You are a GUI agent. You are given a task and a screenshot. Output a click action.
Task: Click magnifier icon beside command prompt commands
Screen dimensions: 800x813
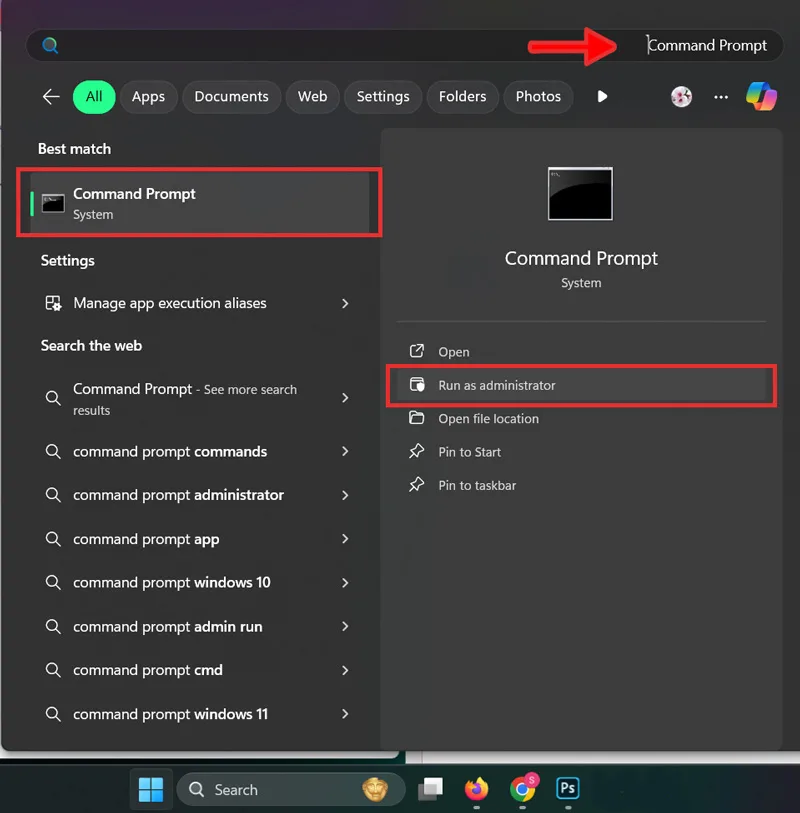coord(53,452)
